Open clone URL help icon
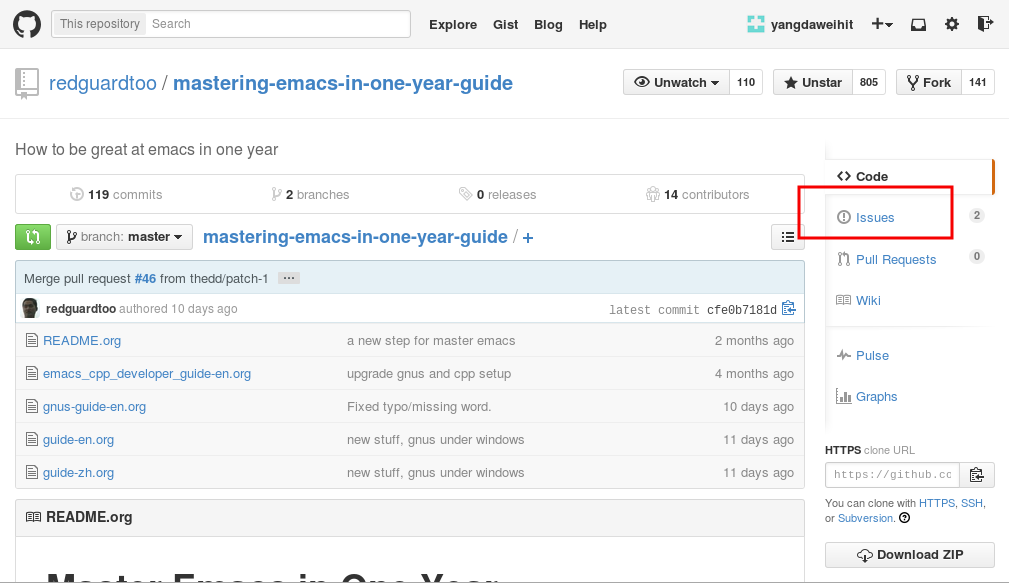 click(x=905, y=518)
